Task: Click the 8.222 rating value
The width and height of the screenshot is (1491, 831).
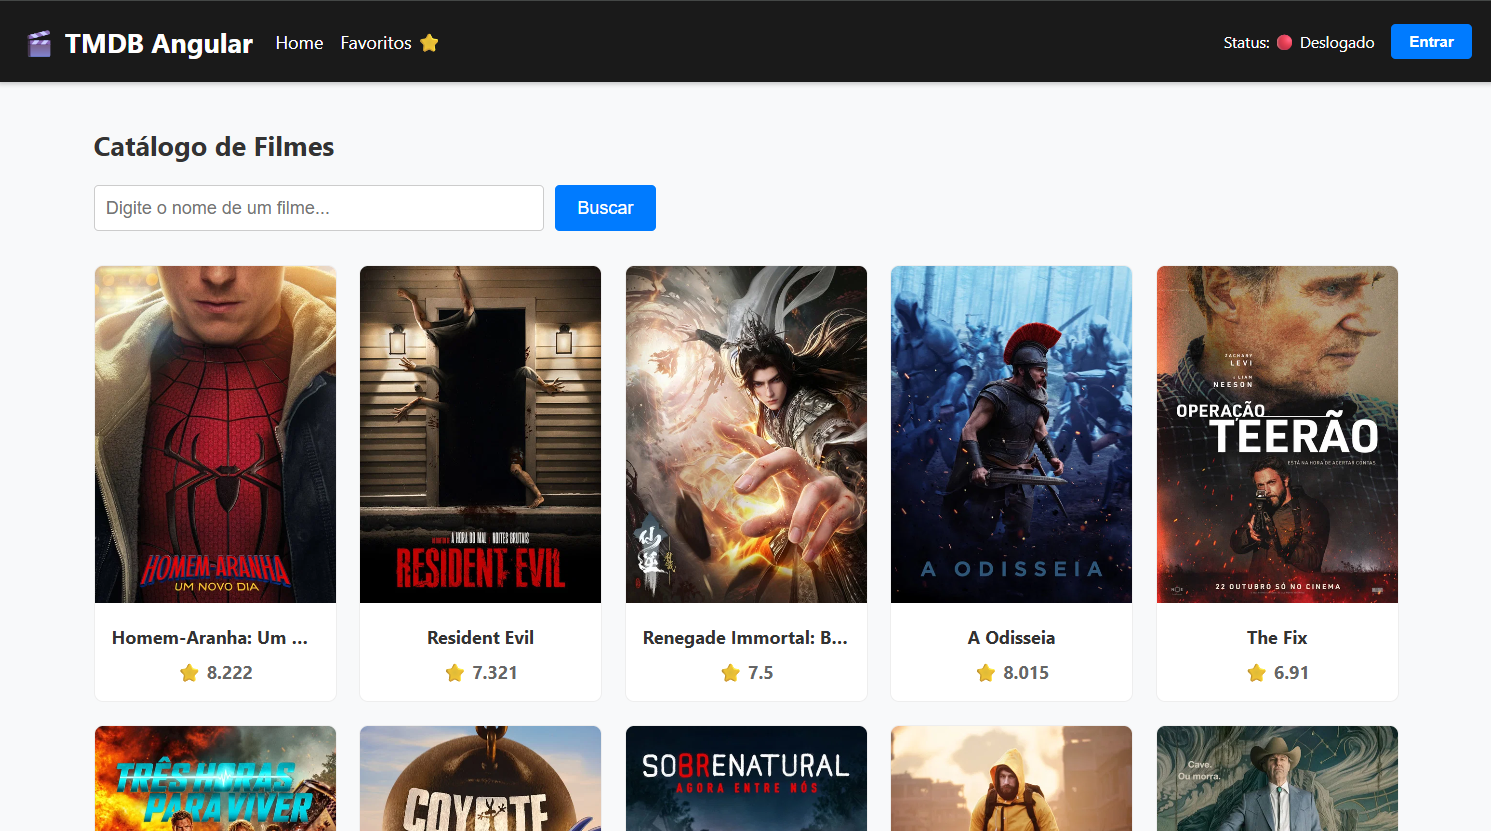Action: pos(230,673)
